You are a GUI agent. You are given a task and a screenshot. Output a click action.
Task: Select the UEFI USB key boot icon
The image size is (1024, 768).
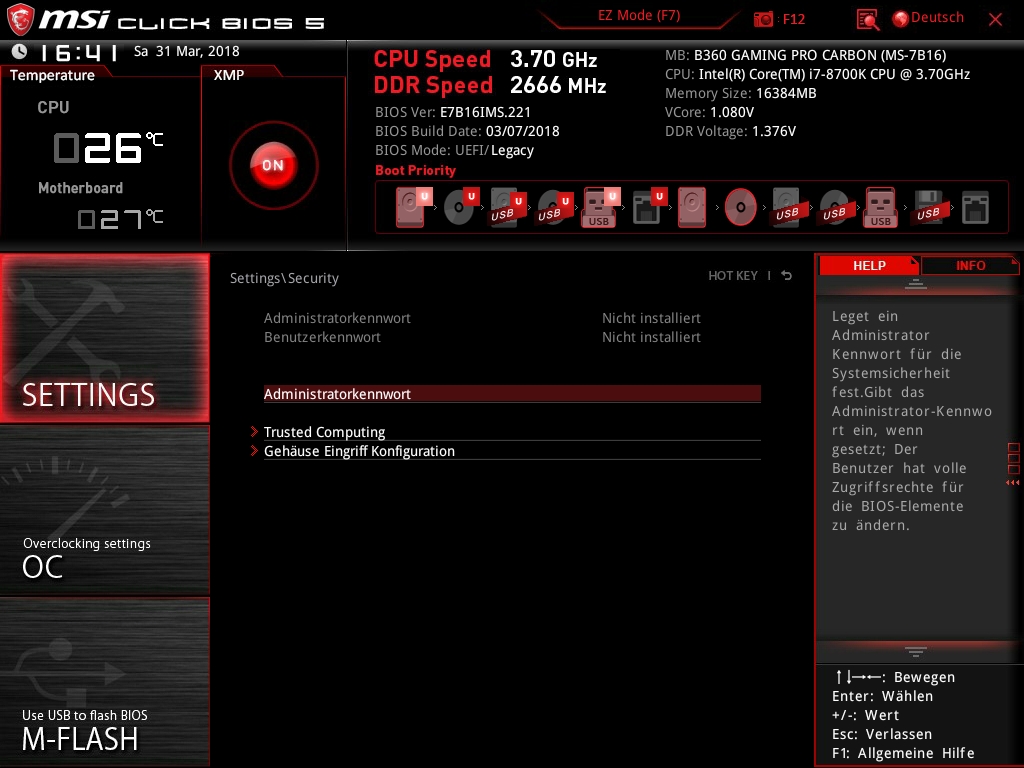(x=600, y=207)
